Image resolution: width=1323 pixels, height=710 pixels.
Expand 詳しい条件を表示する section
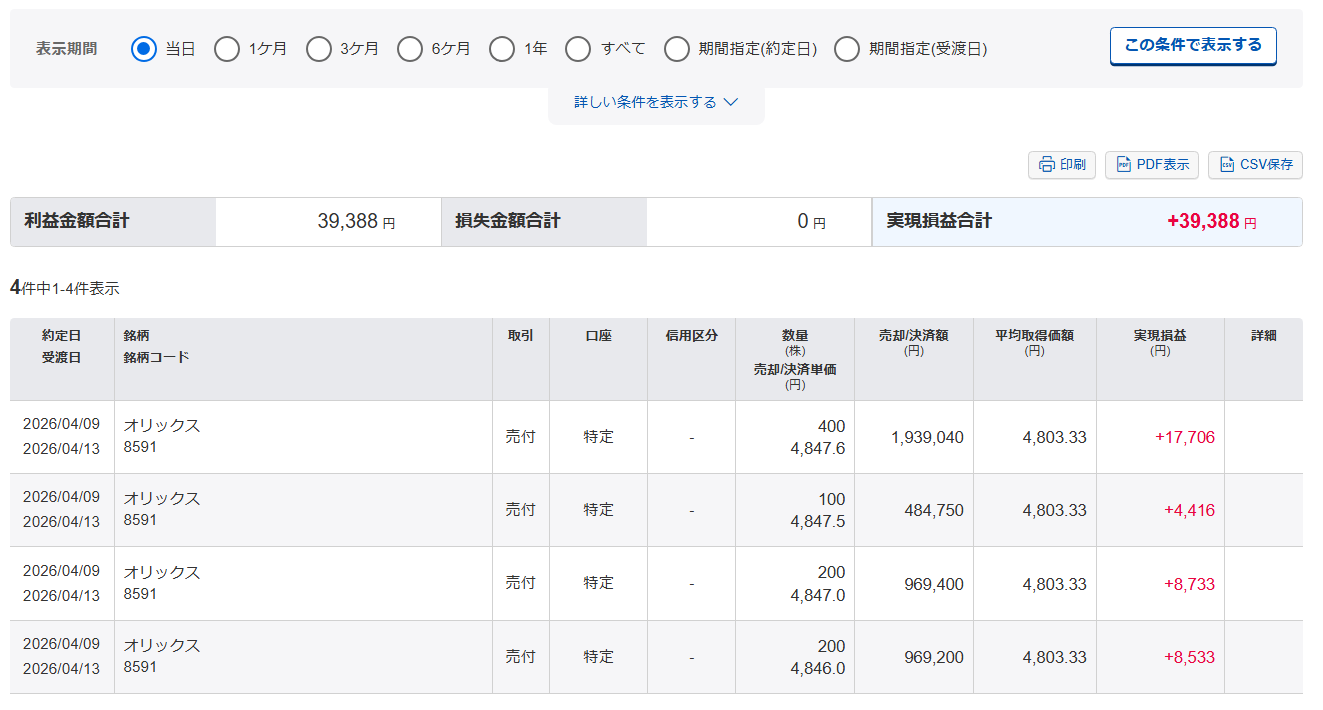pyautogui.click(x=645, y=102)
